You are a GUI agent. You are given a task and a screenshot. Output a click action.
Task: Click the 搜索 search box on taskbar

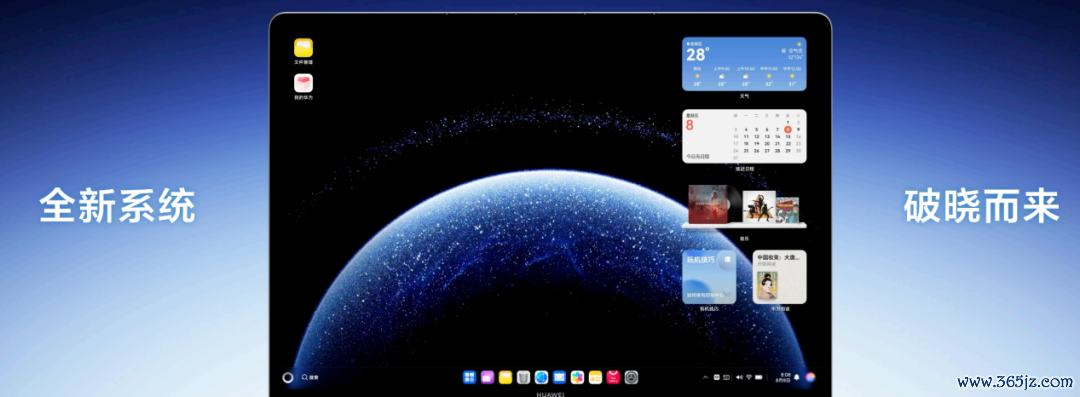tap(310, 377)
